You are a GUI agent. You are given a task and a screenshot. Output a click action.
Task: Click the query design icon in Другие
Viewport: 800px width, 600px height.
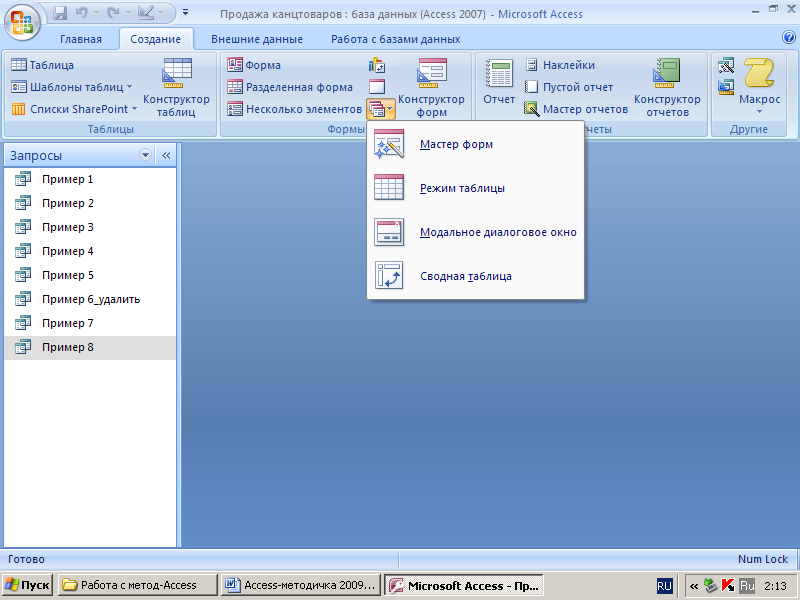pos(726,87)
